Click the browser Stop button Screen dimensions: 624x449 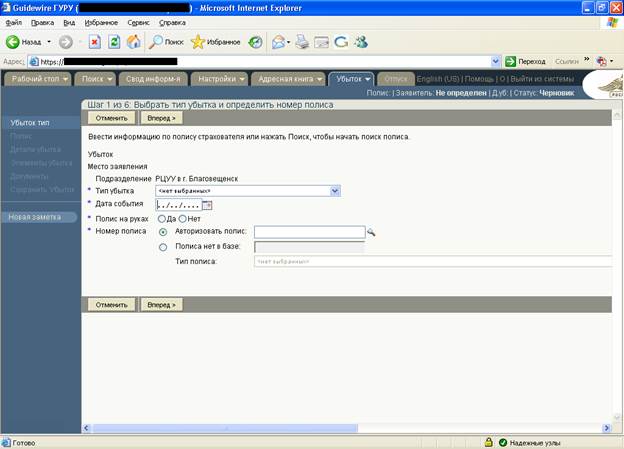click(94, 42)
